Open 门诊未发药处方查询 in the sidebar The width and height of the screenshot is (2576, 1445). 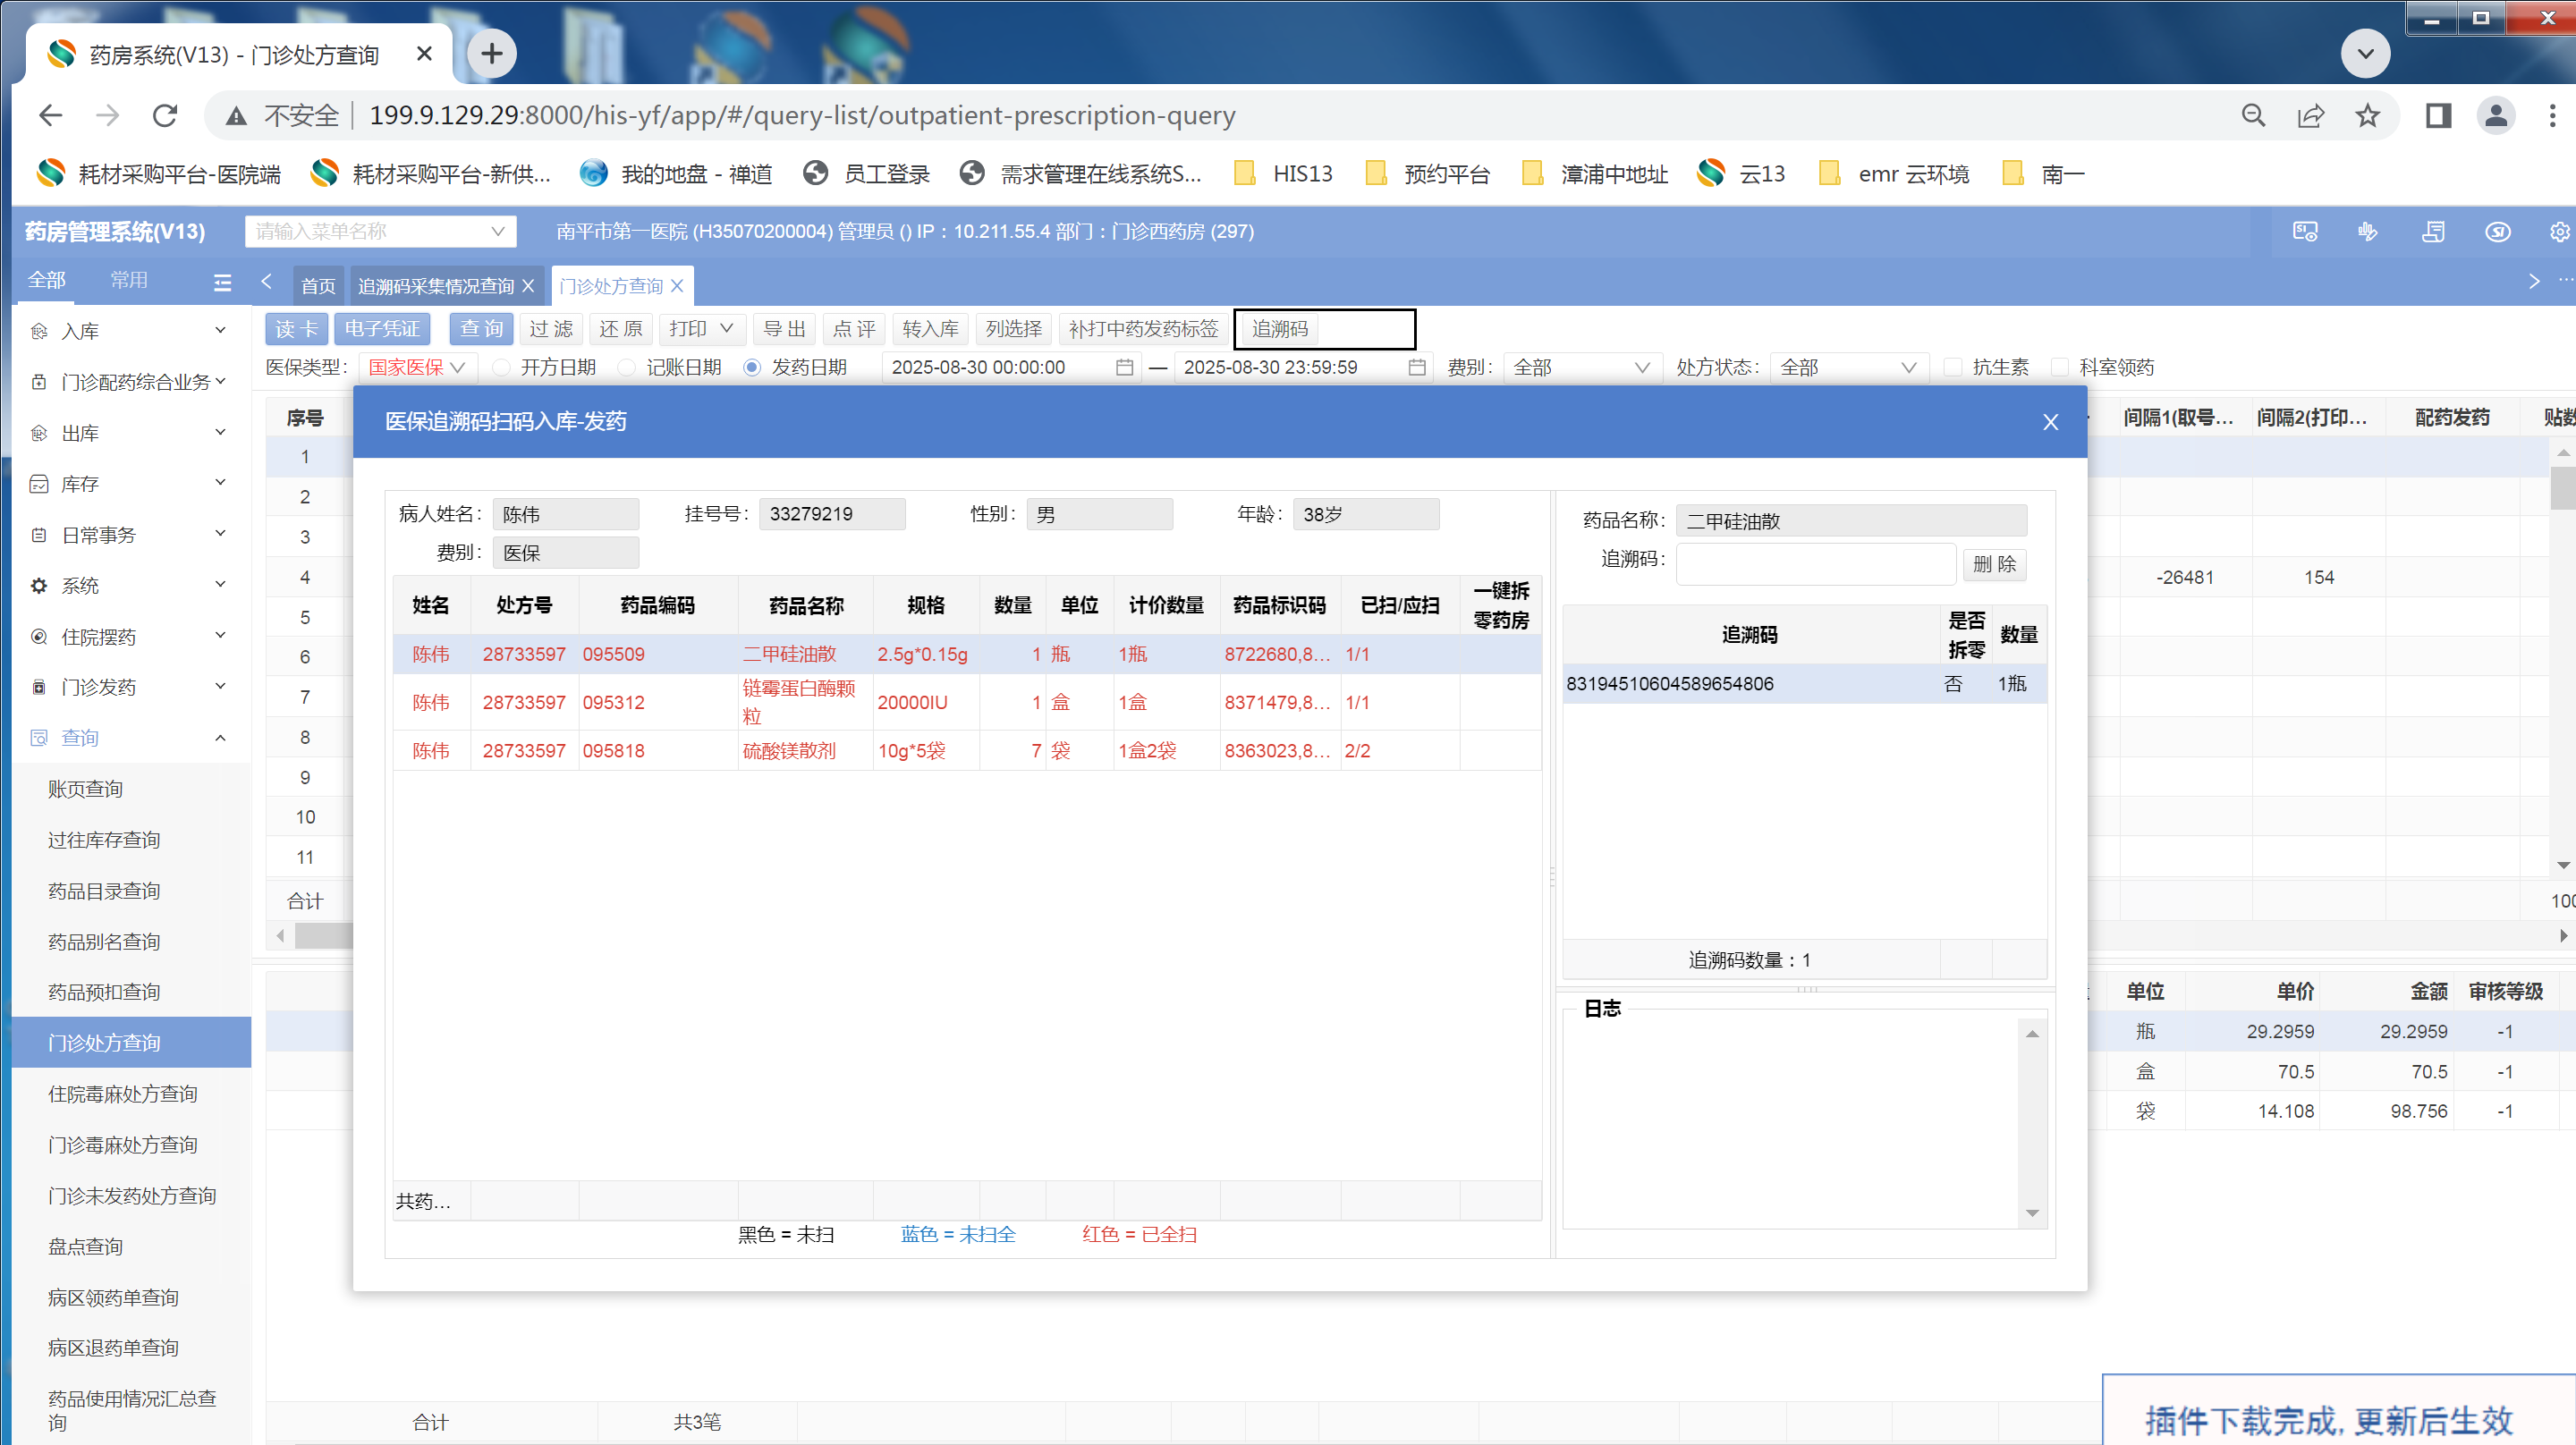[x=132, y=1195]
